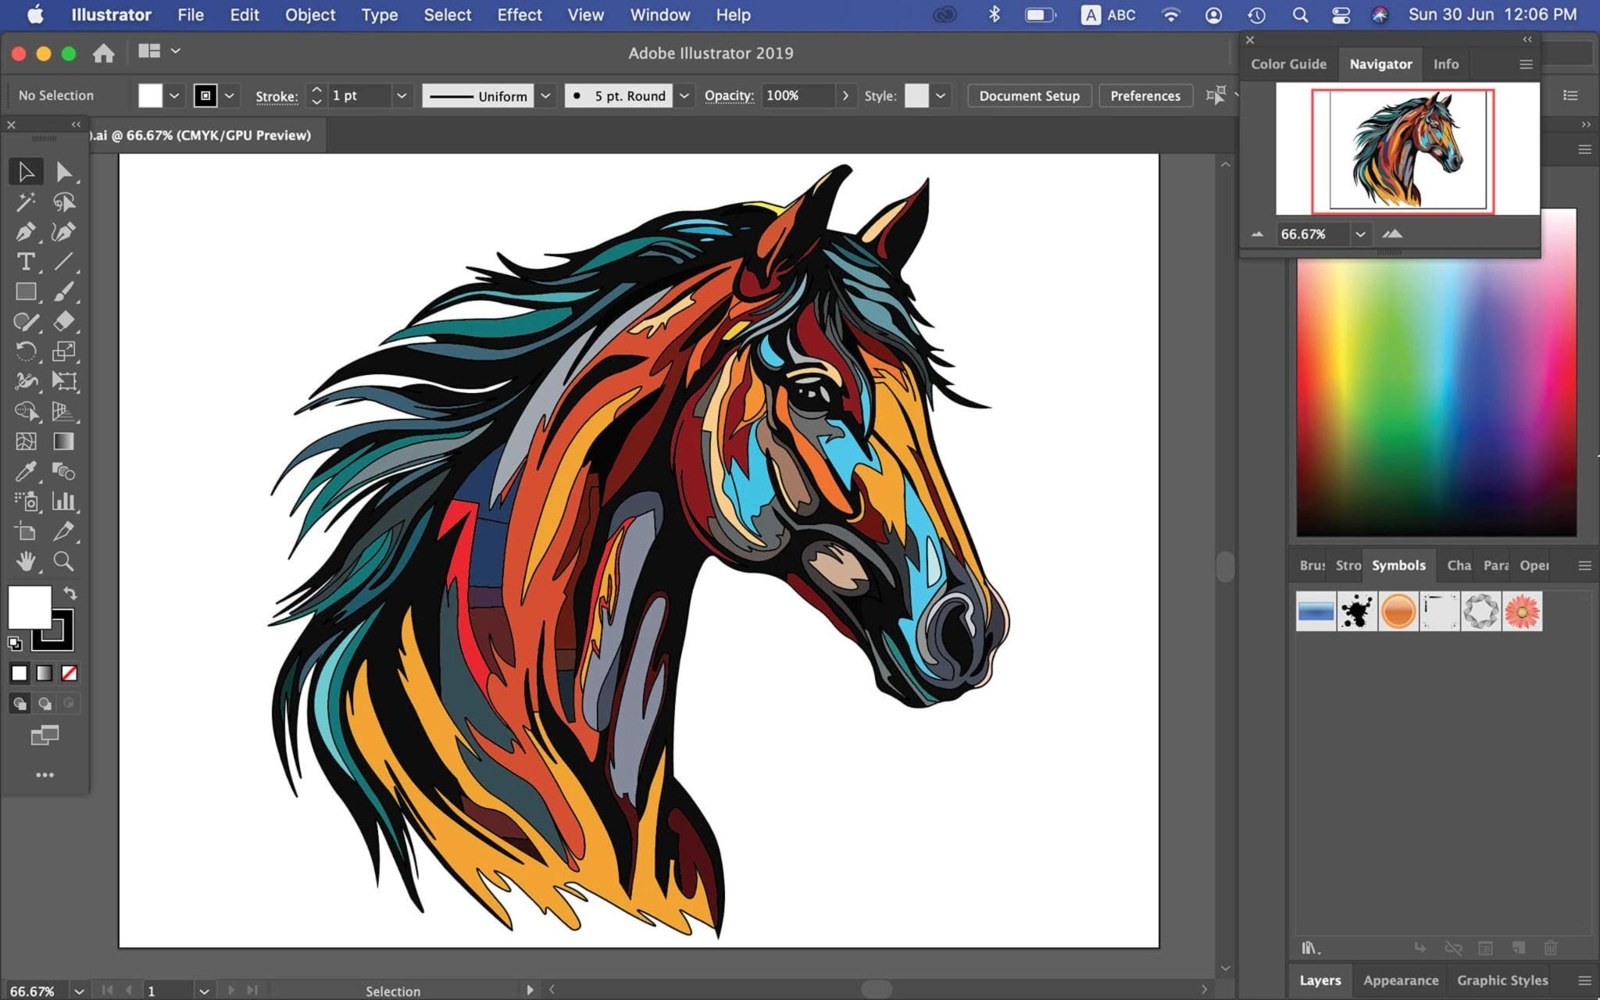
Task: Select the Eraser tool
Action: coord(64,322)
